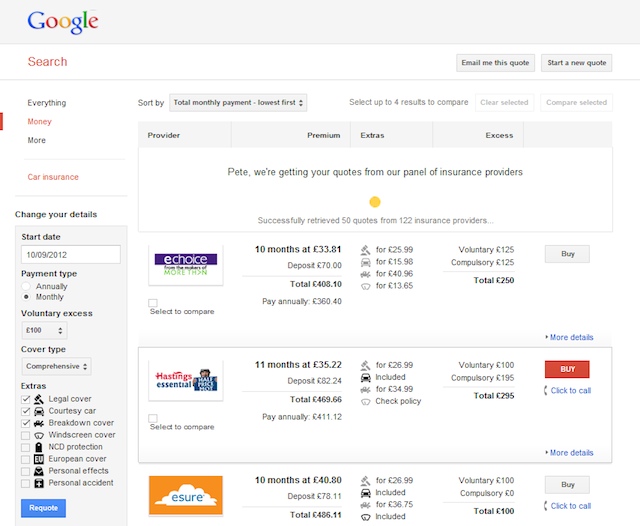Click the Legal cover gavel icon in Extras
The width and height of the screenshot is (640, 526).
[39, 399]
